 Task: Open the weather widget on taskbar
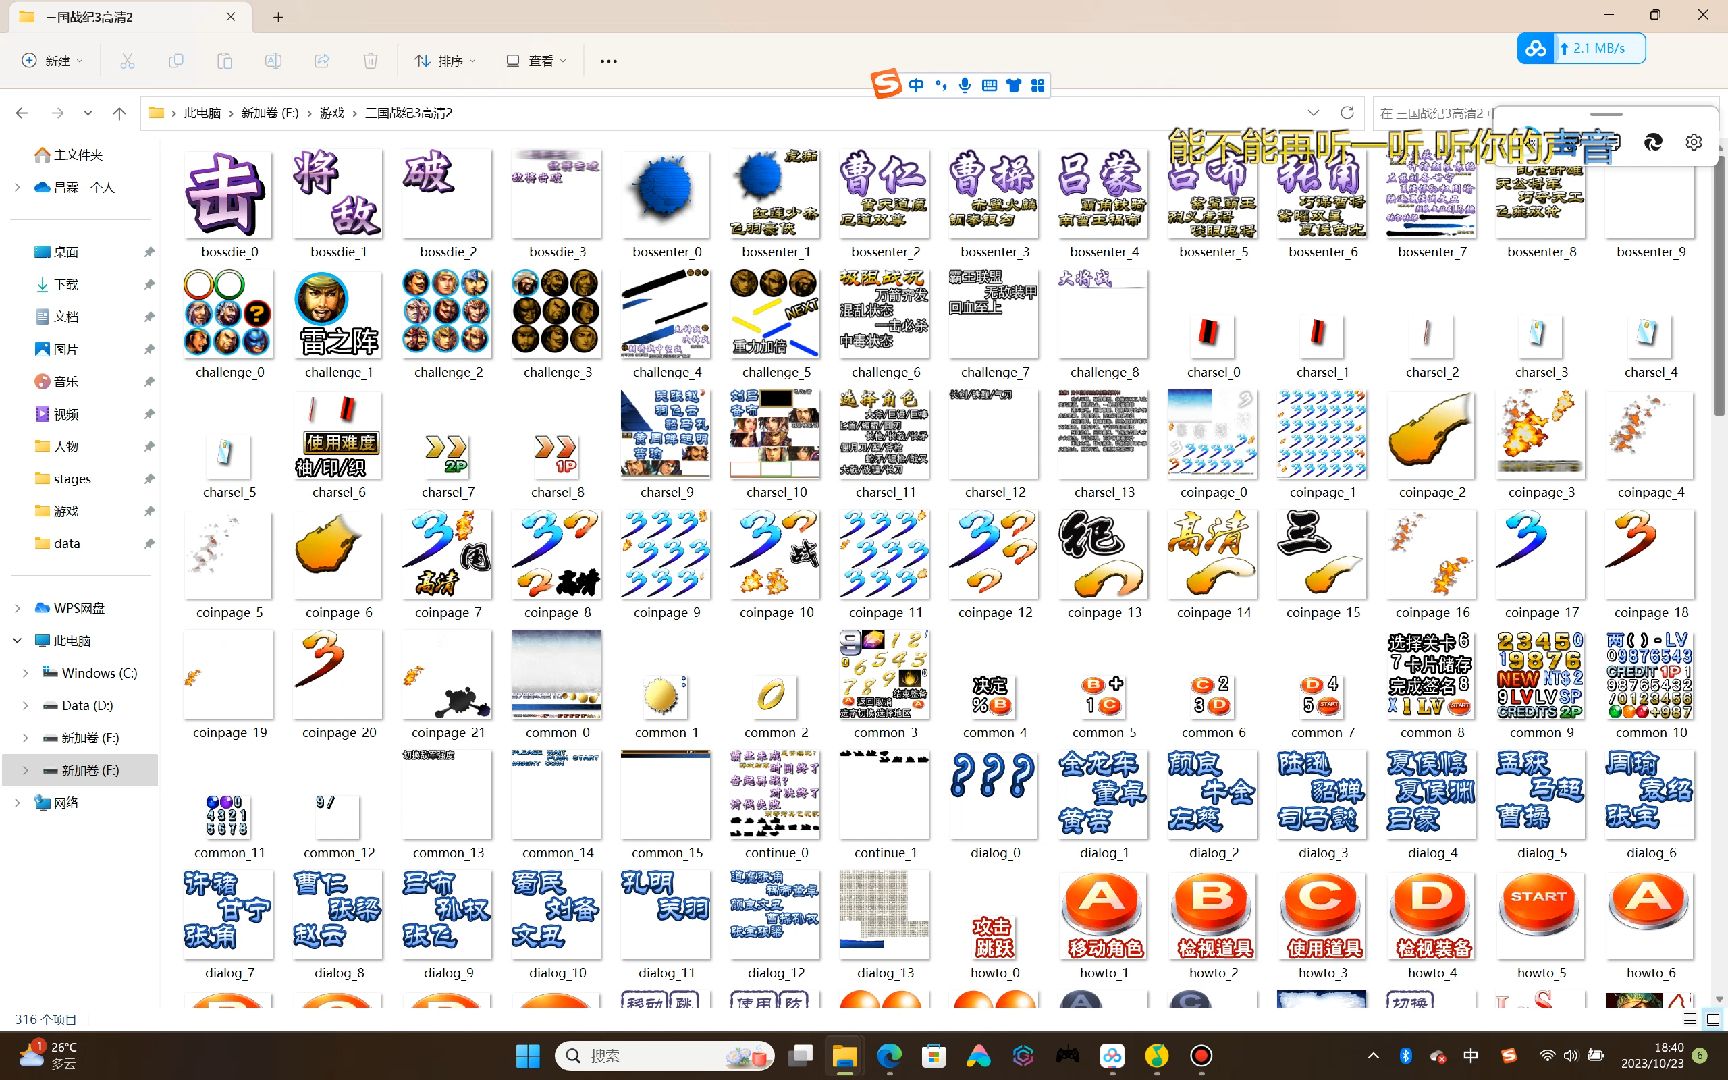tap(48, 1055)
